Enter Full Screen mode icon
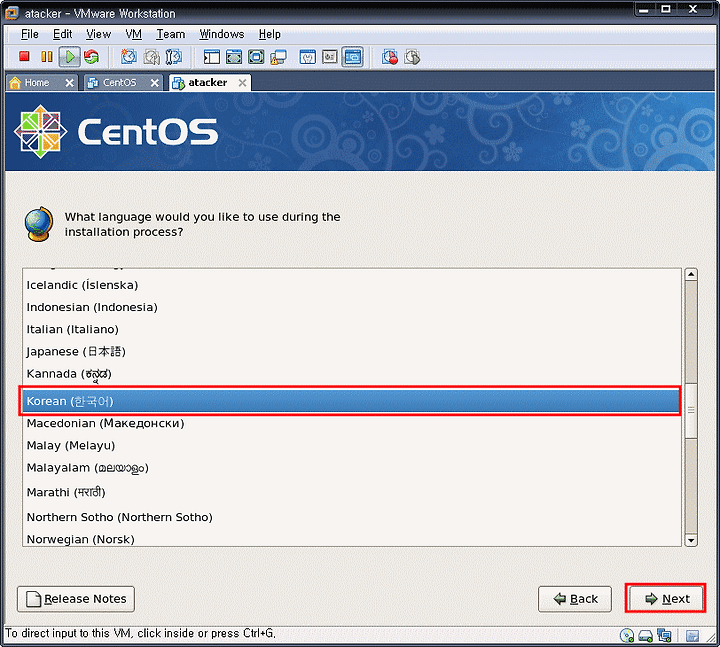 point(256,57)
